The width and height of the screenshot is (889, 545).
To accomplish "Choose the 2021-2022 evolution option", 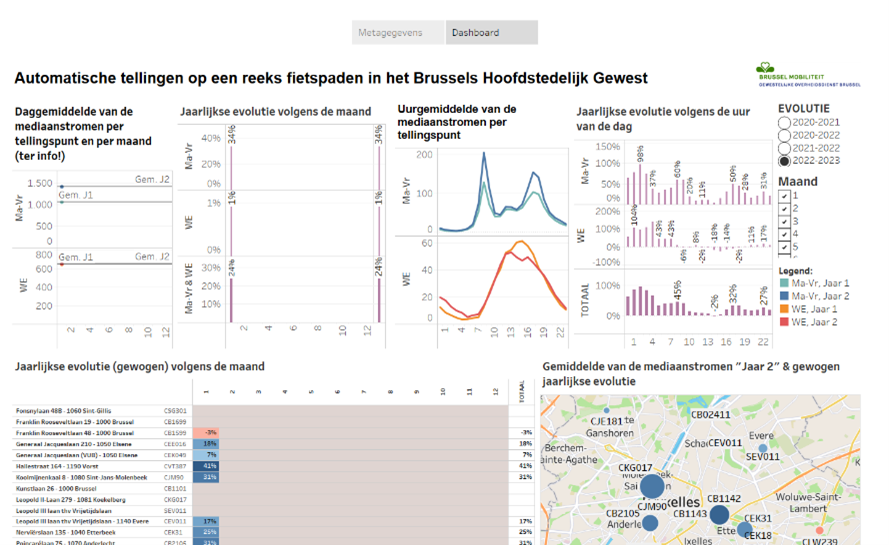I will coord(784,148).
